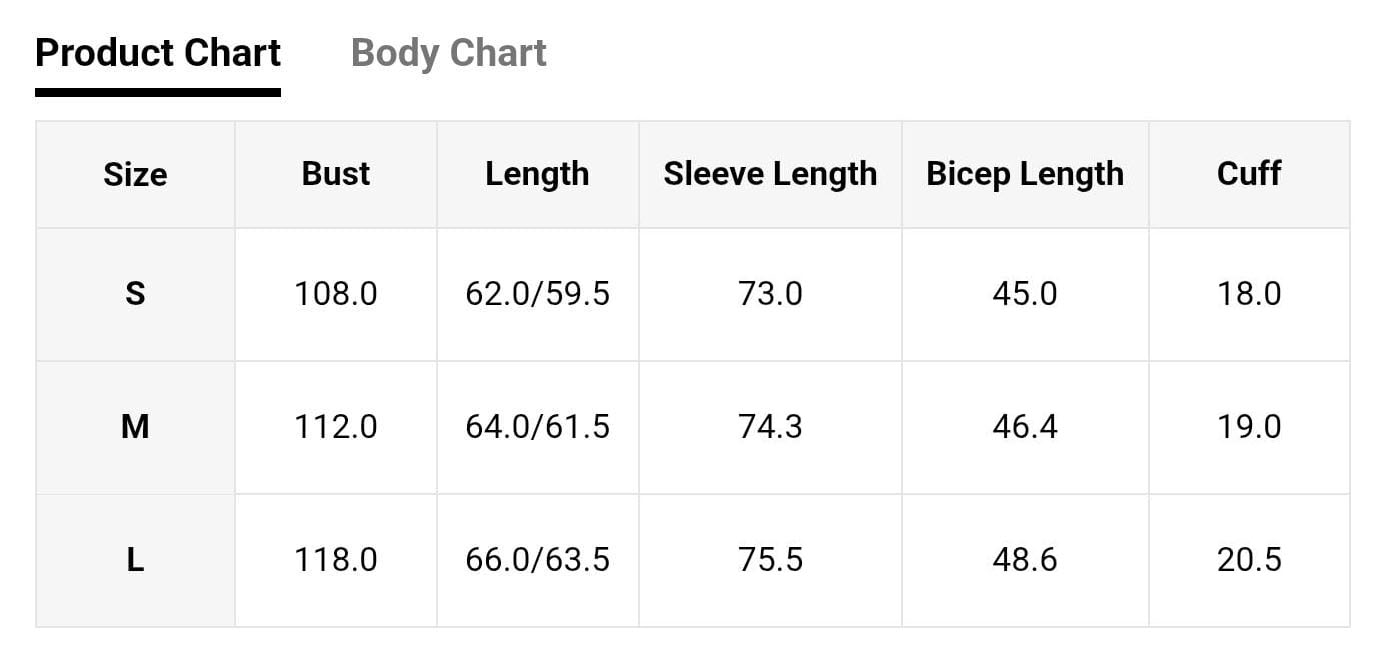
Task: Click the 64.0/61.5 length cell
Action: (x=537, y=427)
